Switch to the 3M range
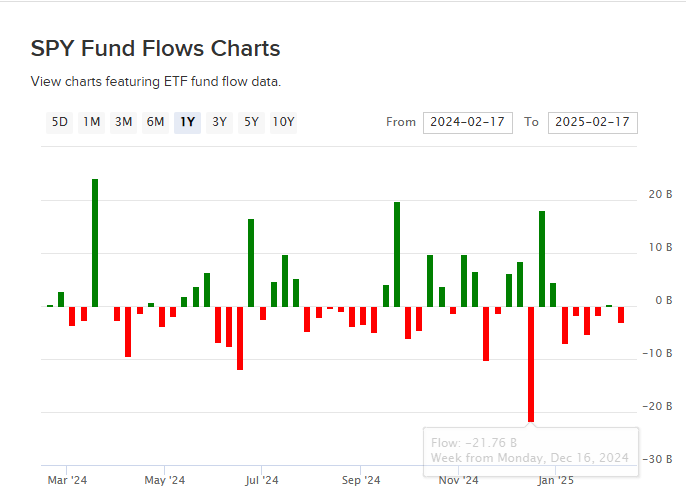Viewport: 686px width, 497px height. pyautogui.click(x=123, y=122)
